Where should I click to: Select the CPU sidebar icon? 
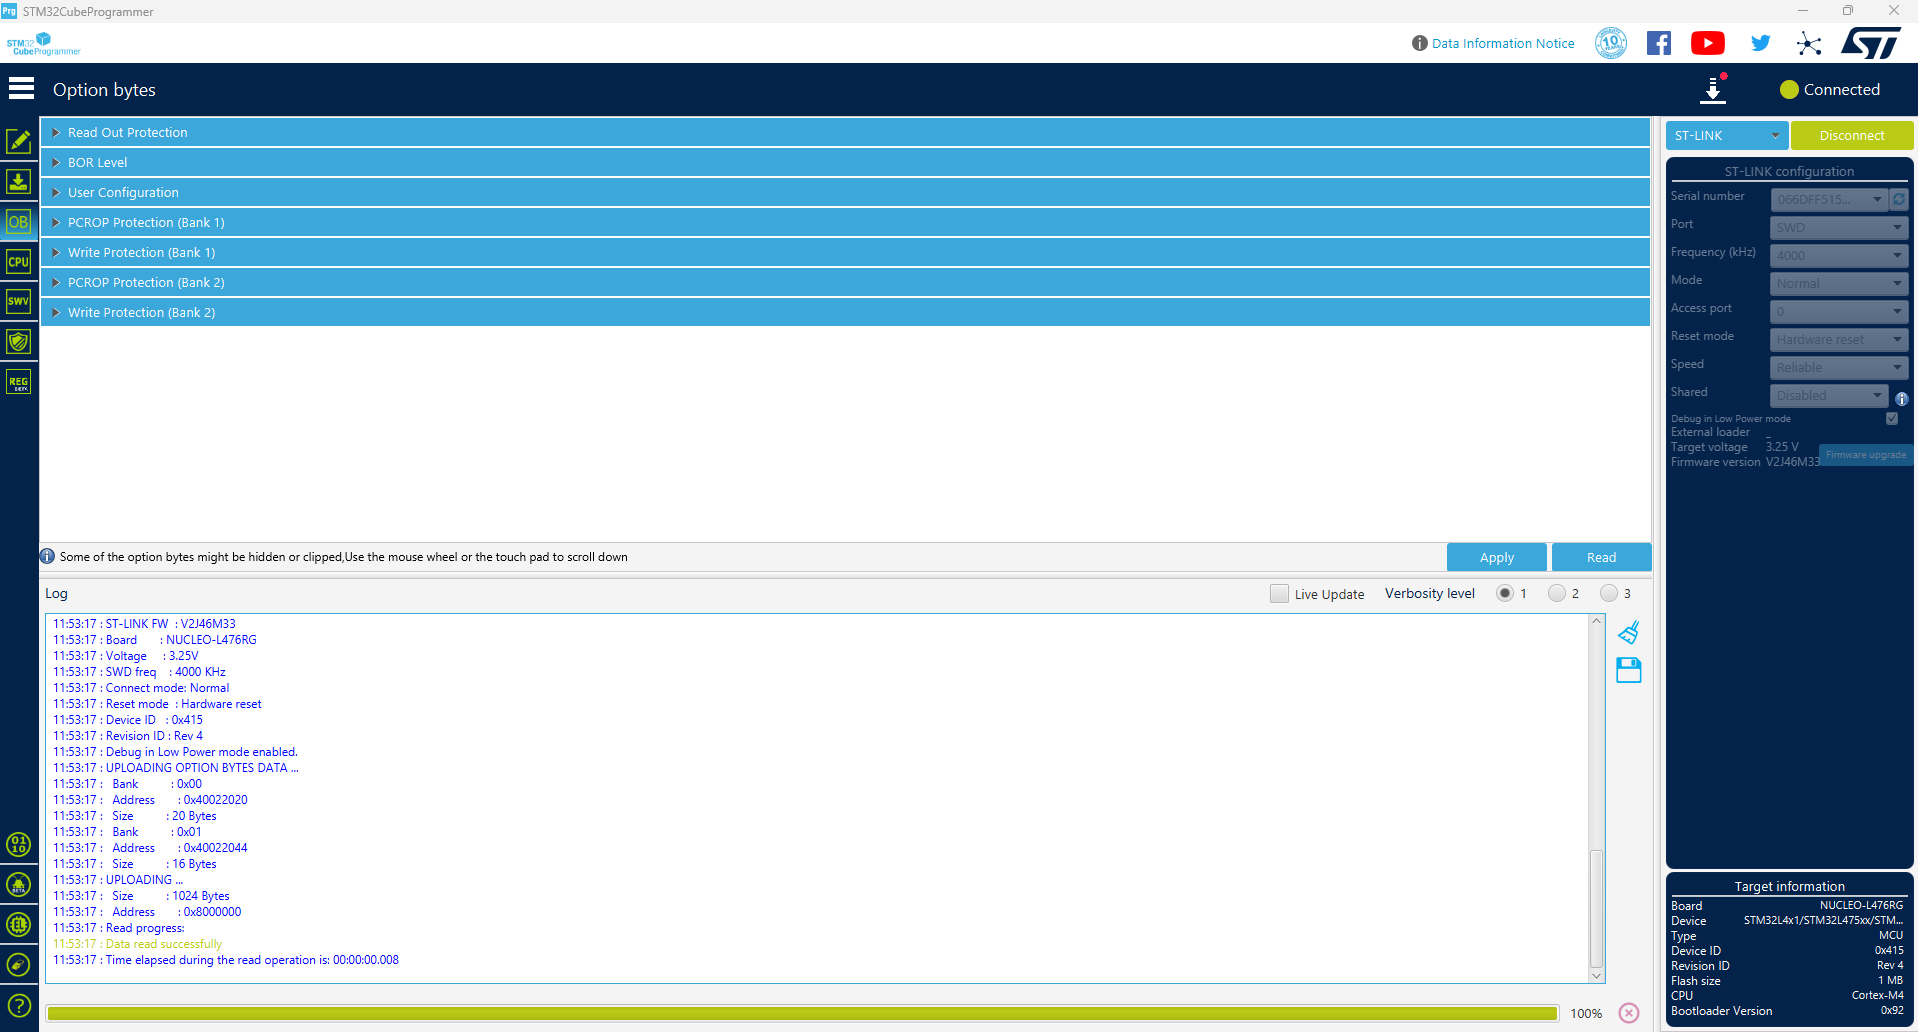point(19,261)
